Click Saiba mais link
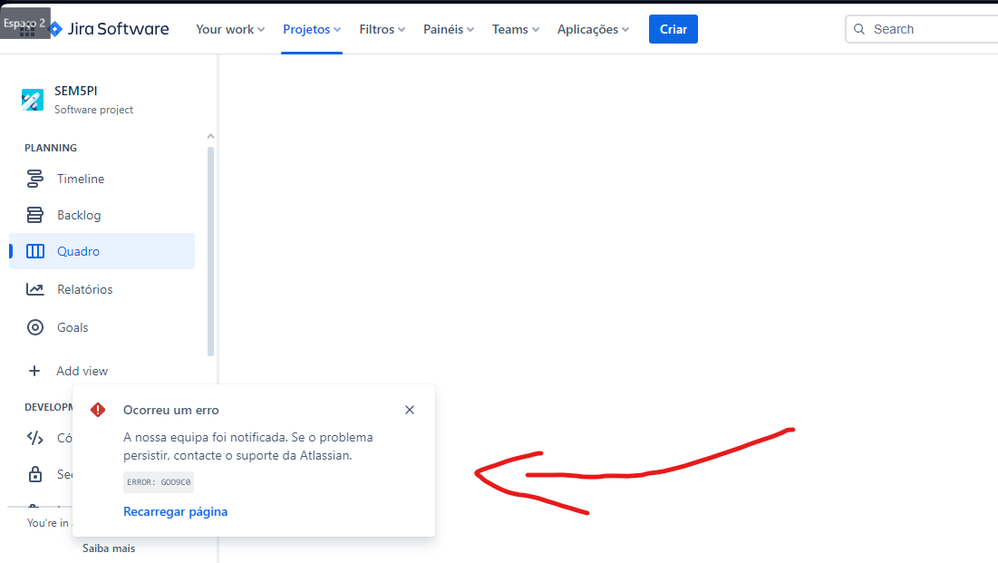The image size is (998, 563). point(108,548)
